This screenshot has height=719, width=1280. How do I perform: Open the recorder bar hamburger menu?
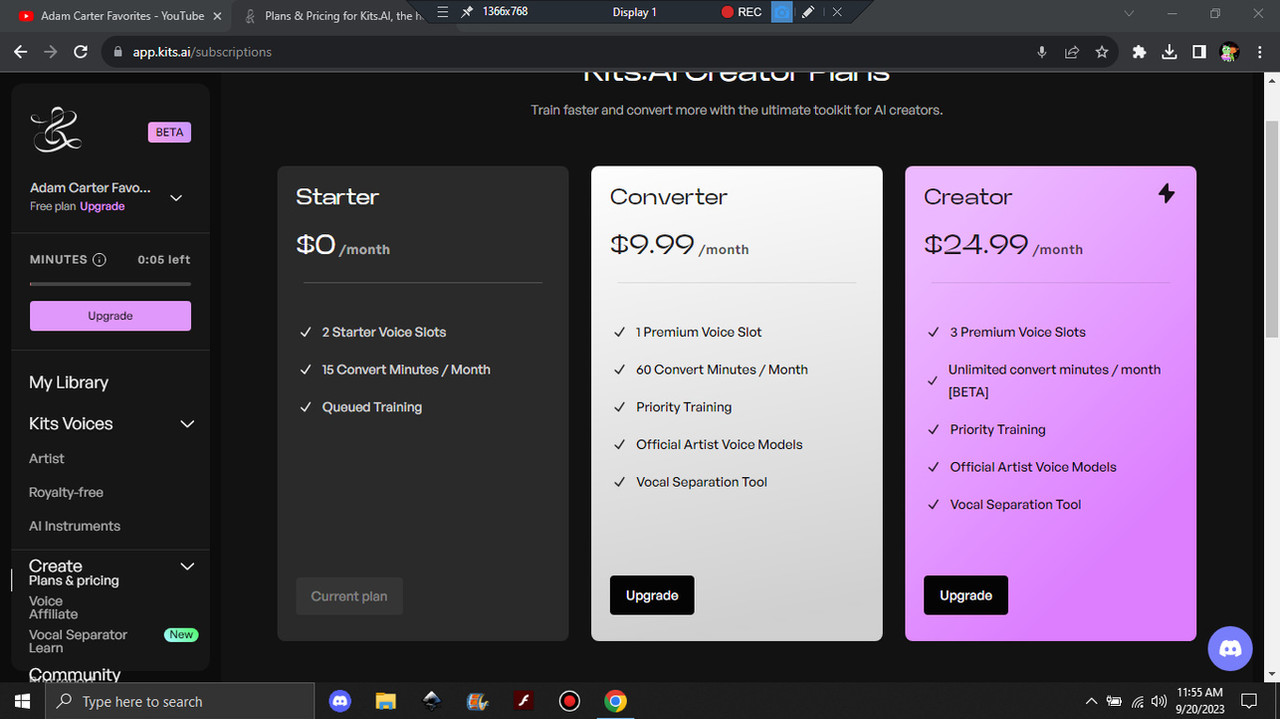click(443, 12)
